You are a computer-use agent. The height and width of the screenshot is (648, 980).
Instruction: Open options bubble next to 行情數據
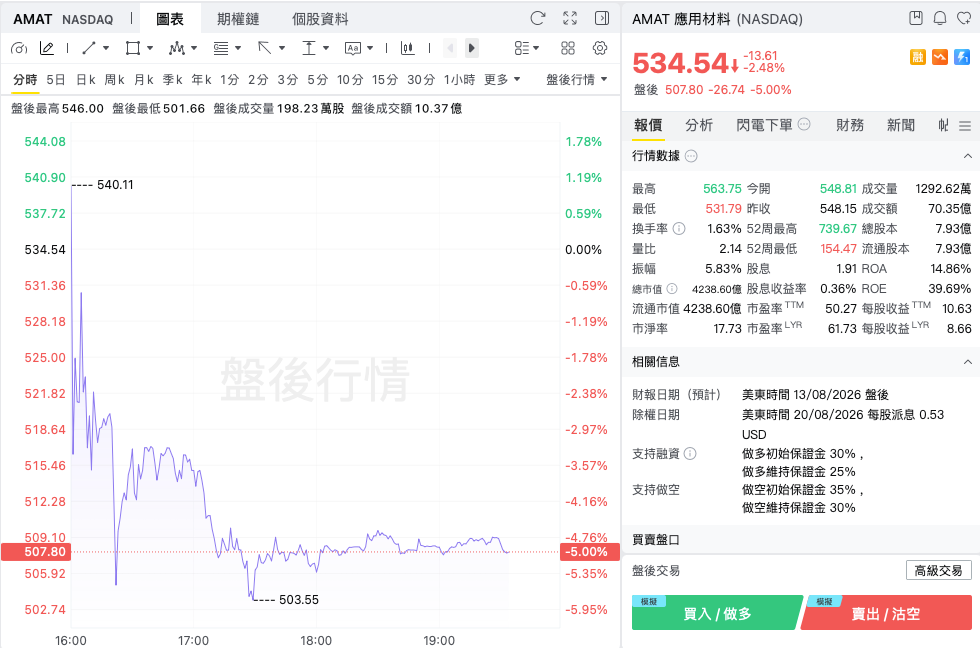tap(691, 156)
